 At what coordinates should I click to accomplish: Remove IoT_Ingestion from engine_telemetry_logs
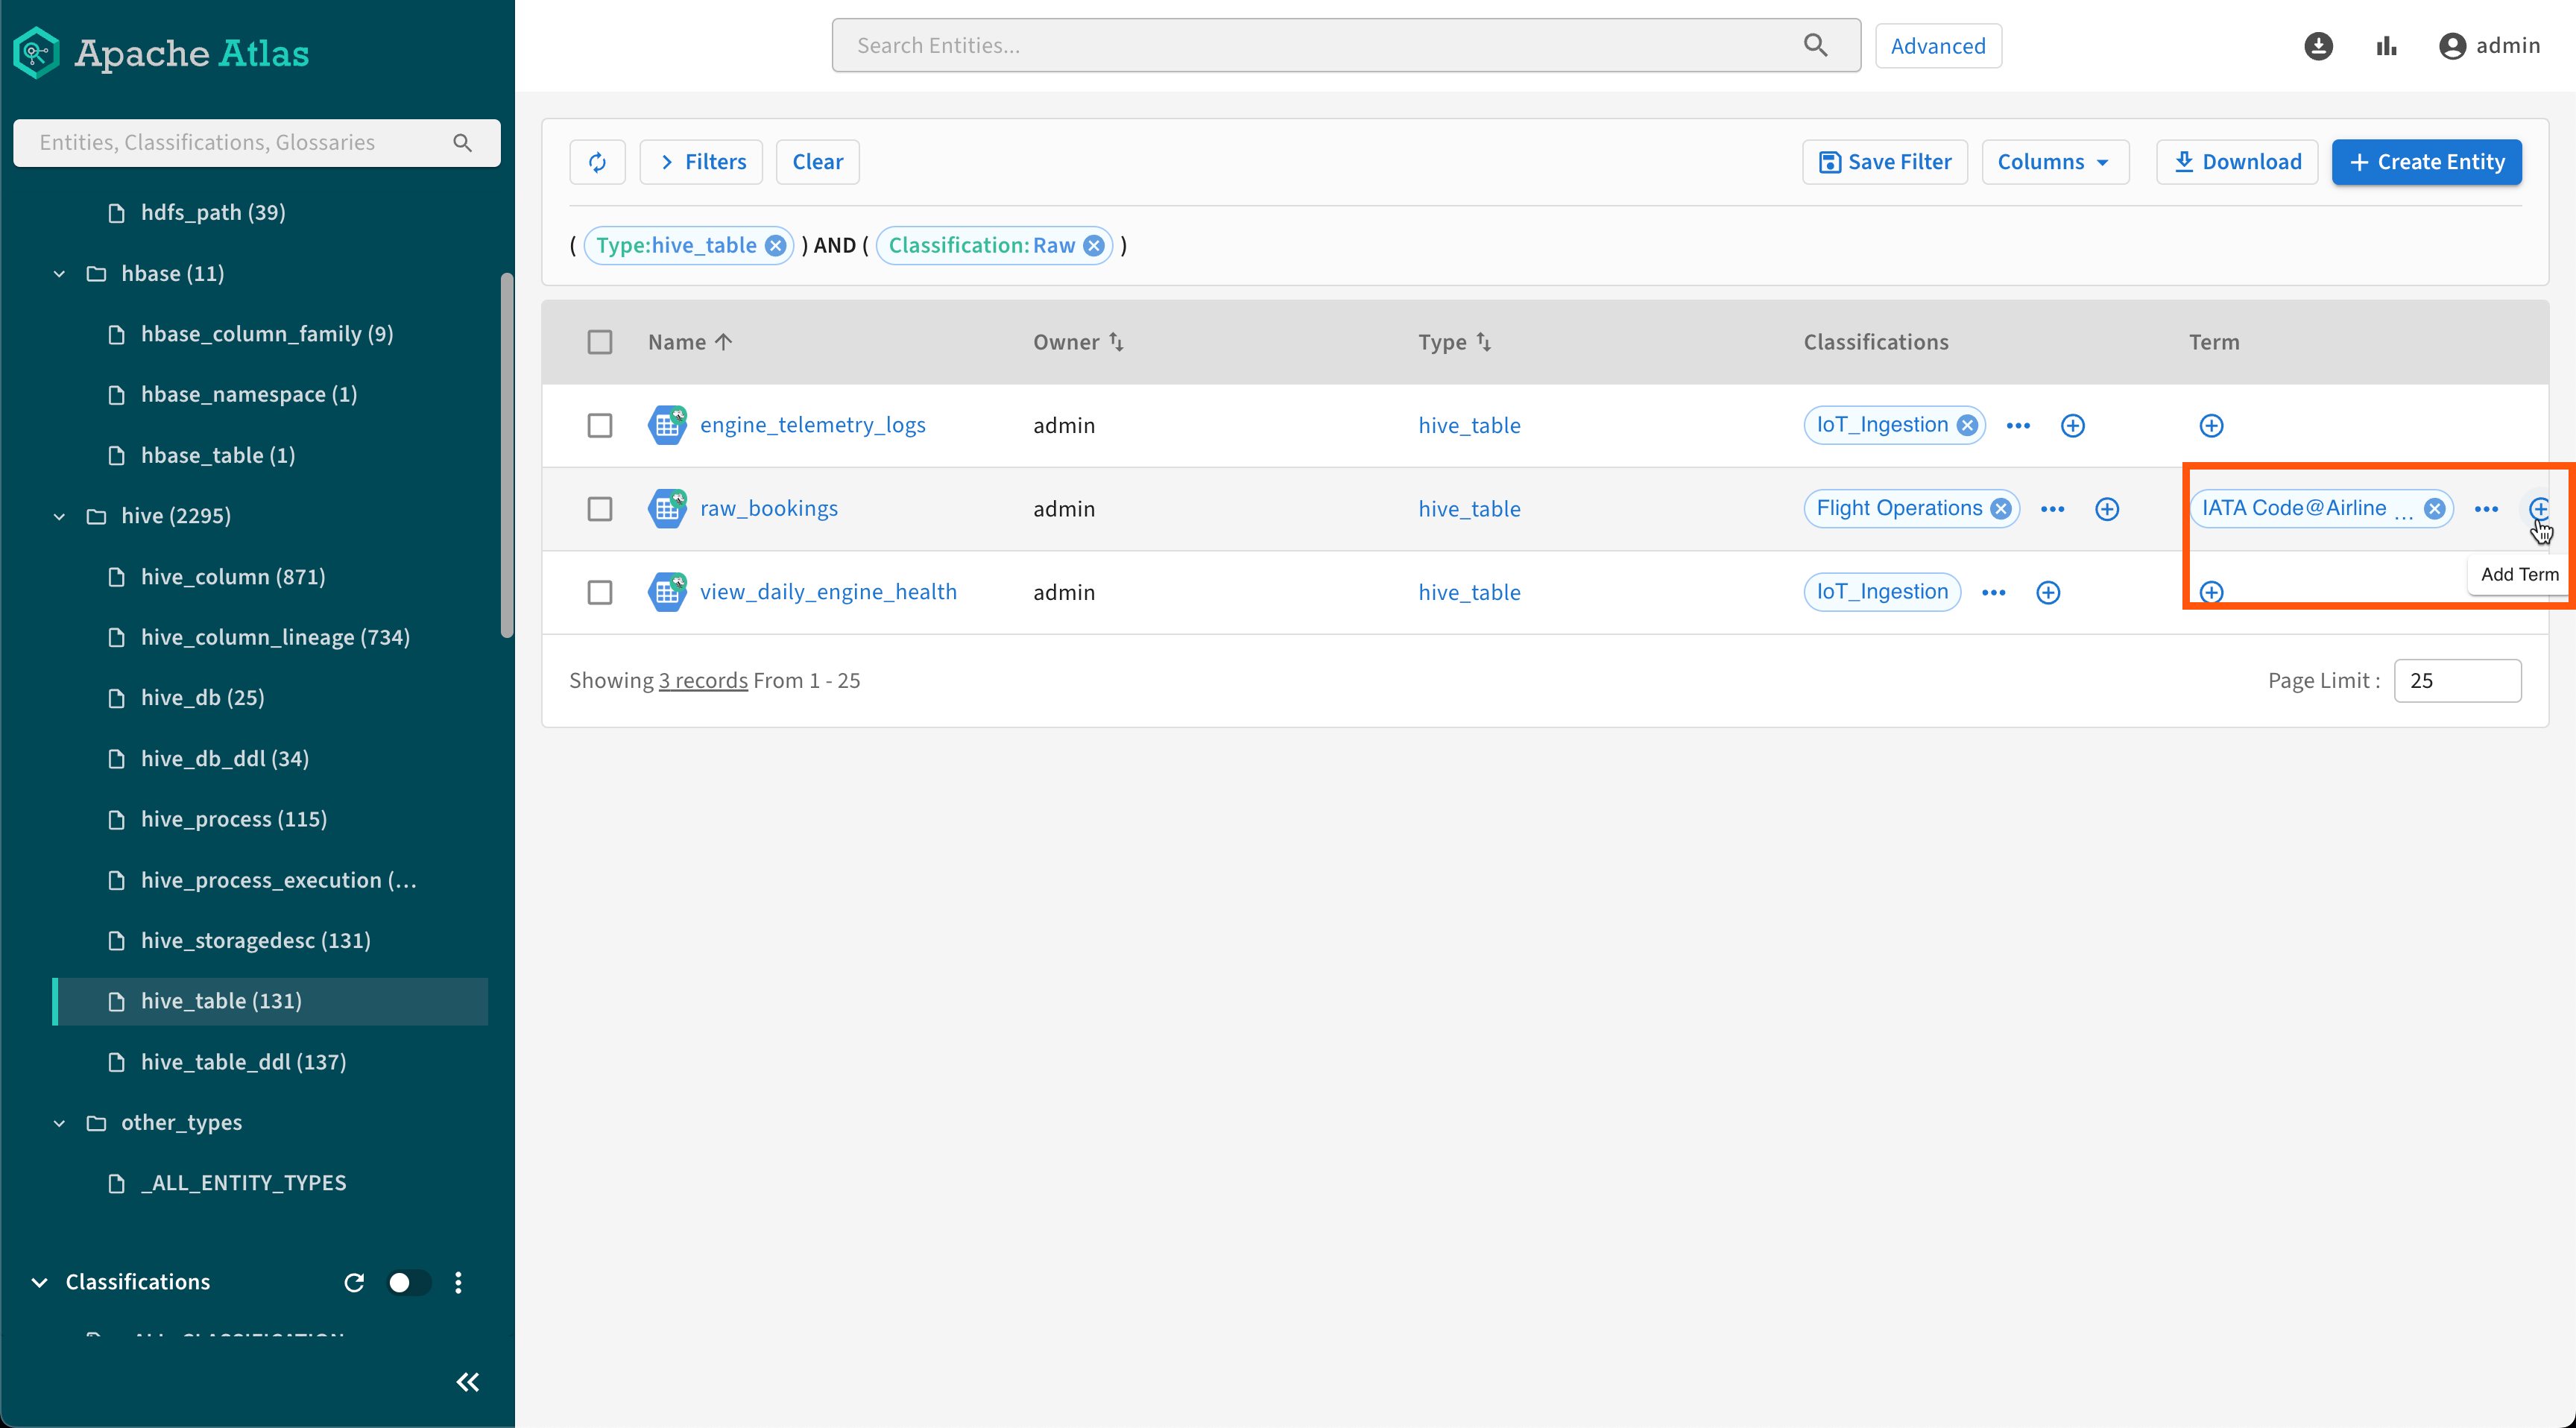[1967, 425]
